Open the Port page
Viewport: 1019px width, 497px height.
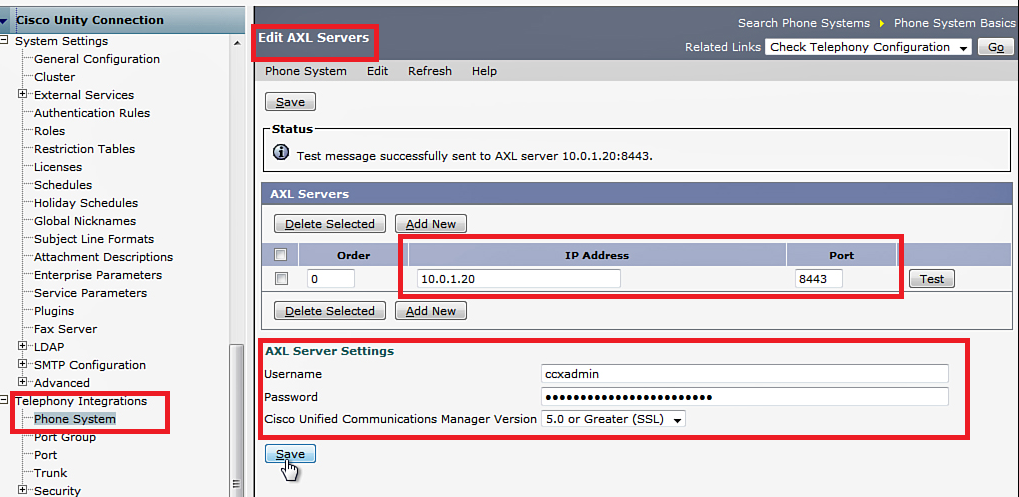45,455
